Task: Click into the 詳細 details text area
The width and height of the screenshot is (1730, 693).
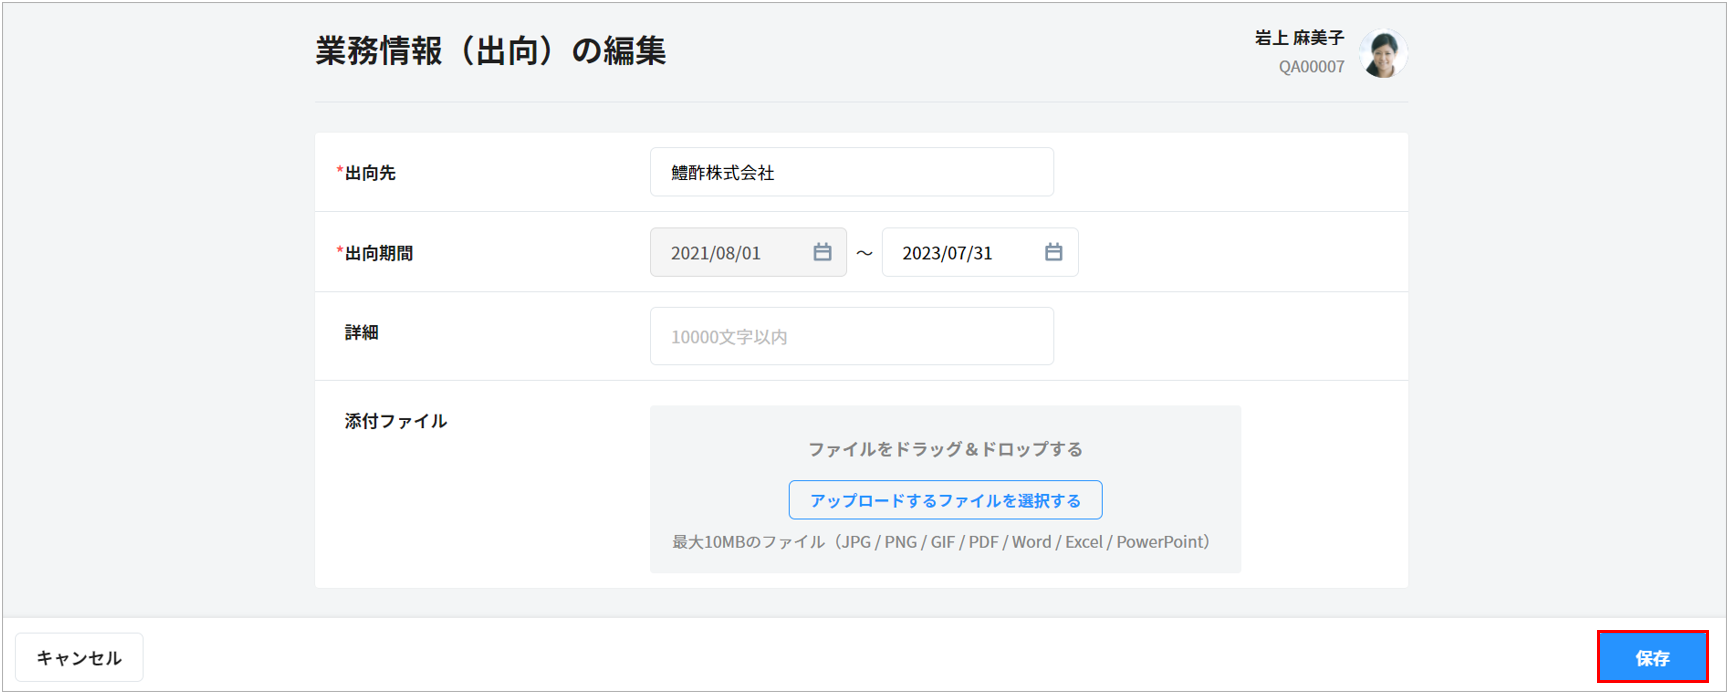Action: click(851, 337)
